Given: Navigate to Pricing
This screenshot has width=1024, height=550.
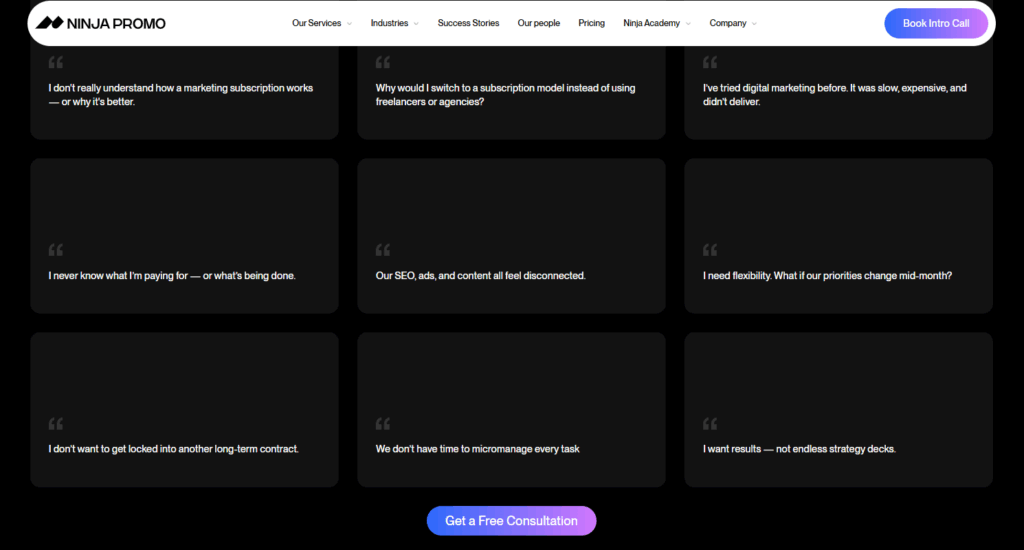Looking at the screenshot, I should [591, 23].
